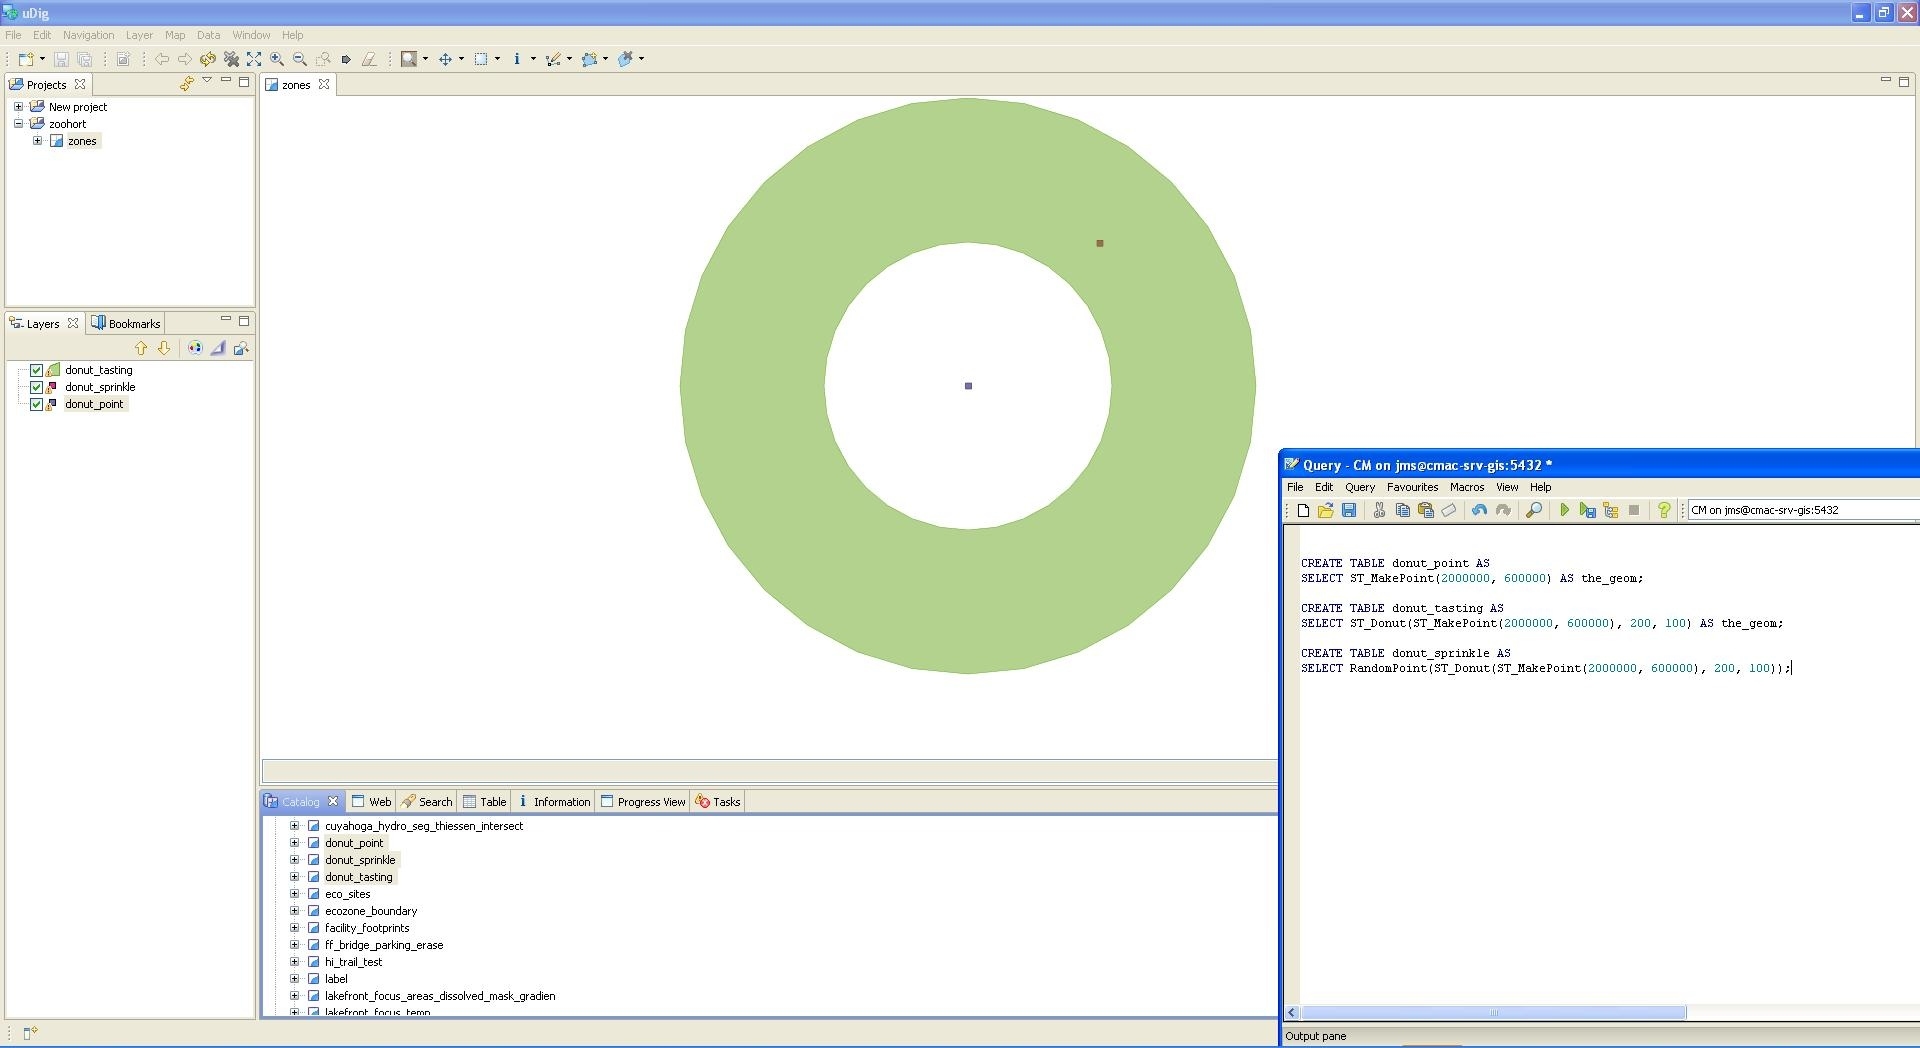Run the query with green play button
The height and width of the screenshot is (1048, 1920).
click(1564, 510)
